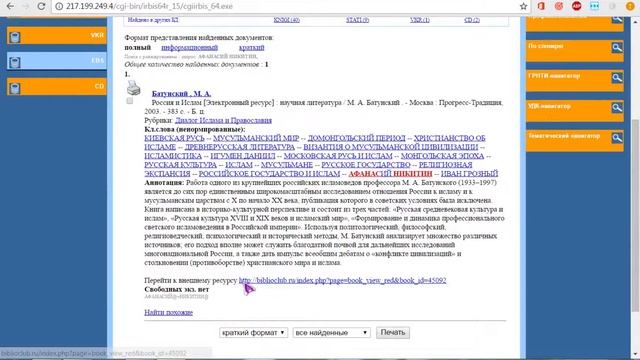This screenshot has width=640, height=360.
Task: Click the keyword КИЕВСКАЯ РУСЬ
Action: pyautogui.click(x=174, y=138)
